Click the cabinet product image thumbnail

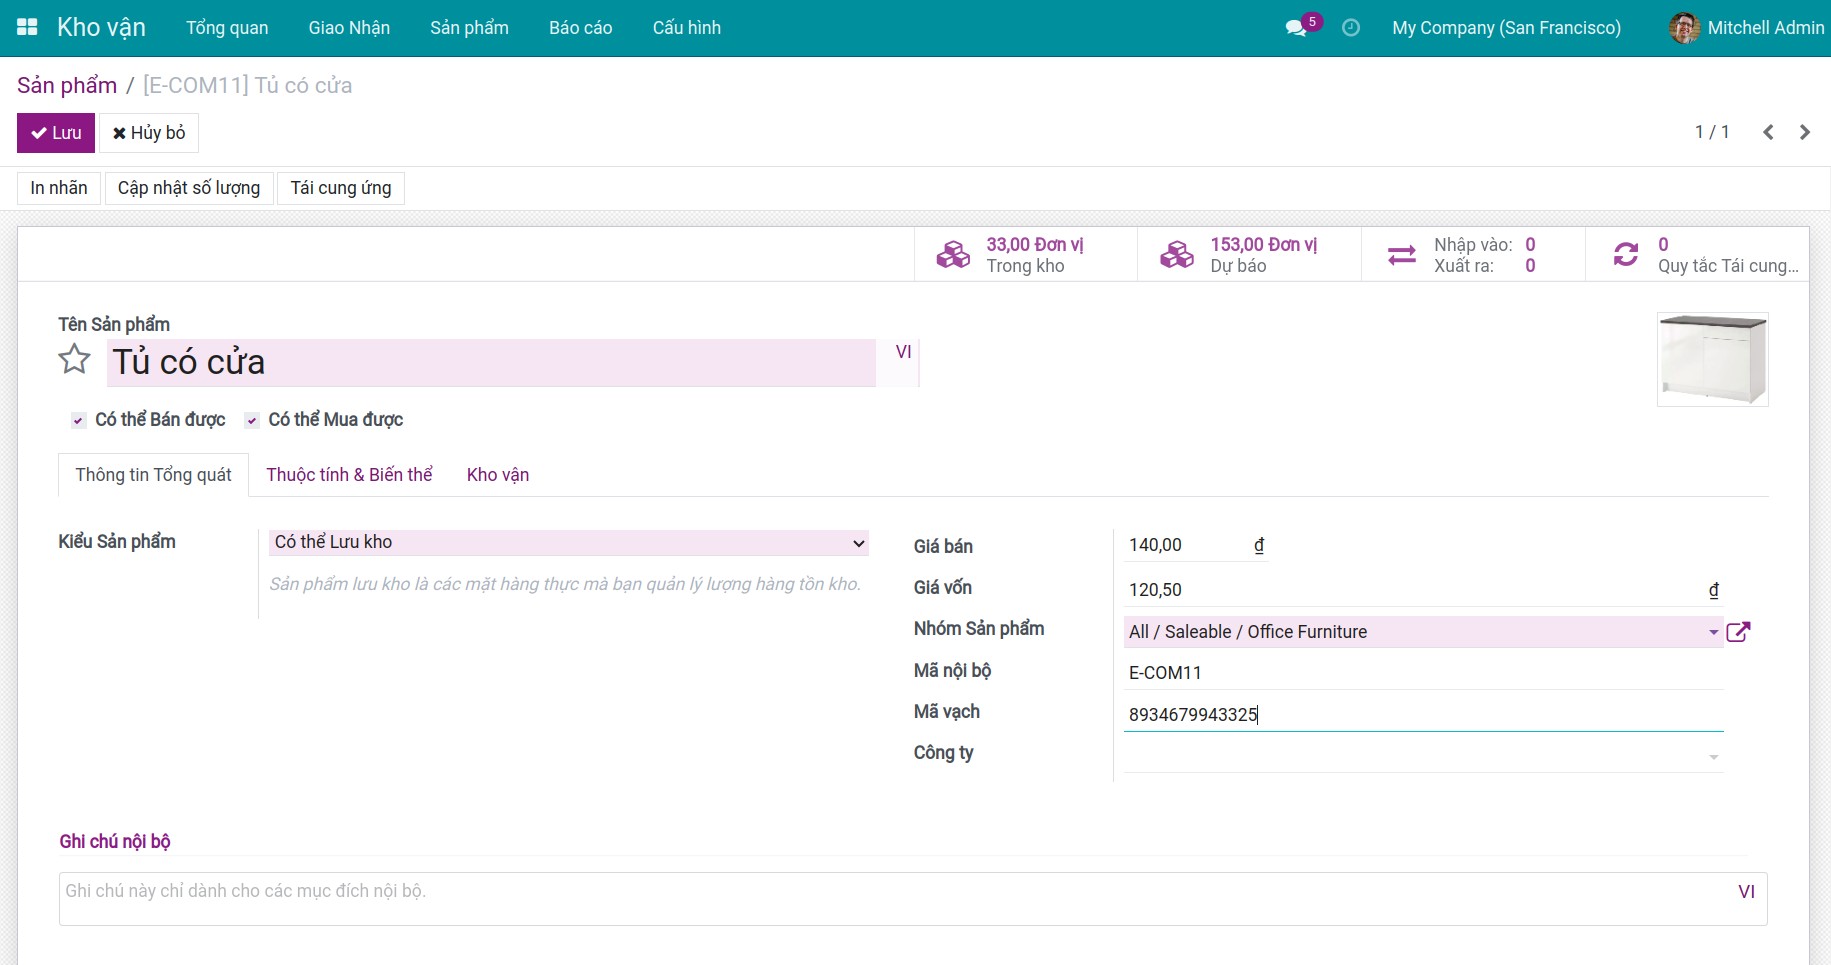(x=1712, y=359)
